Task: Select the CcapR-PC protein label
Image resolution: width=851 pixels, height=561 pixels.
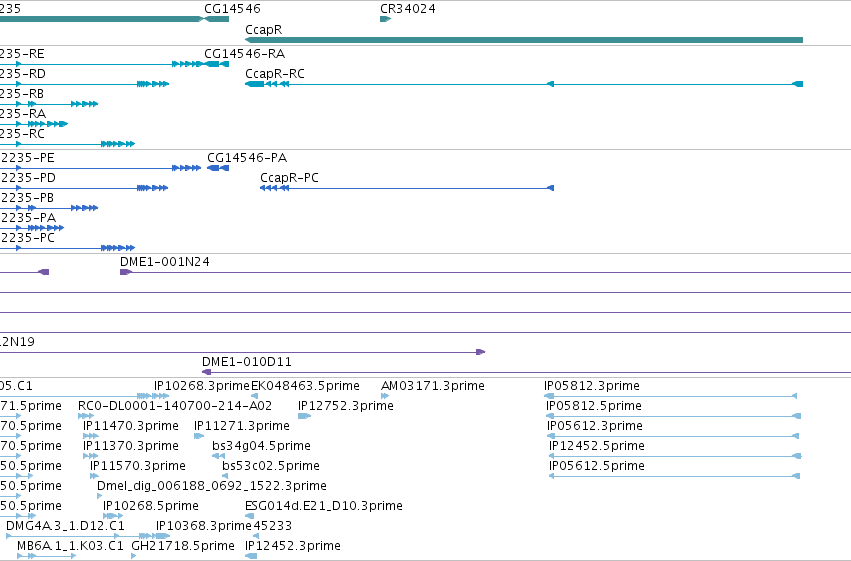Action: point(289,178)
